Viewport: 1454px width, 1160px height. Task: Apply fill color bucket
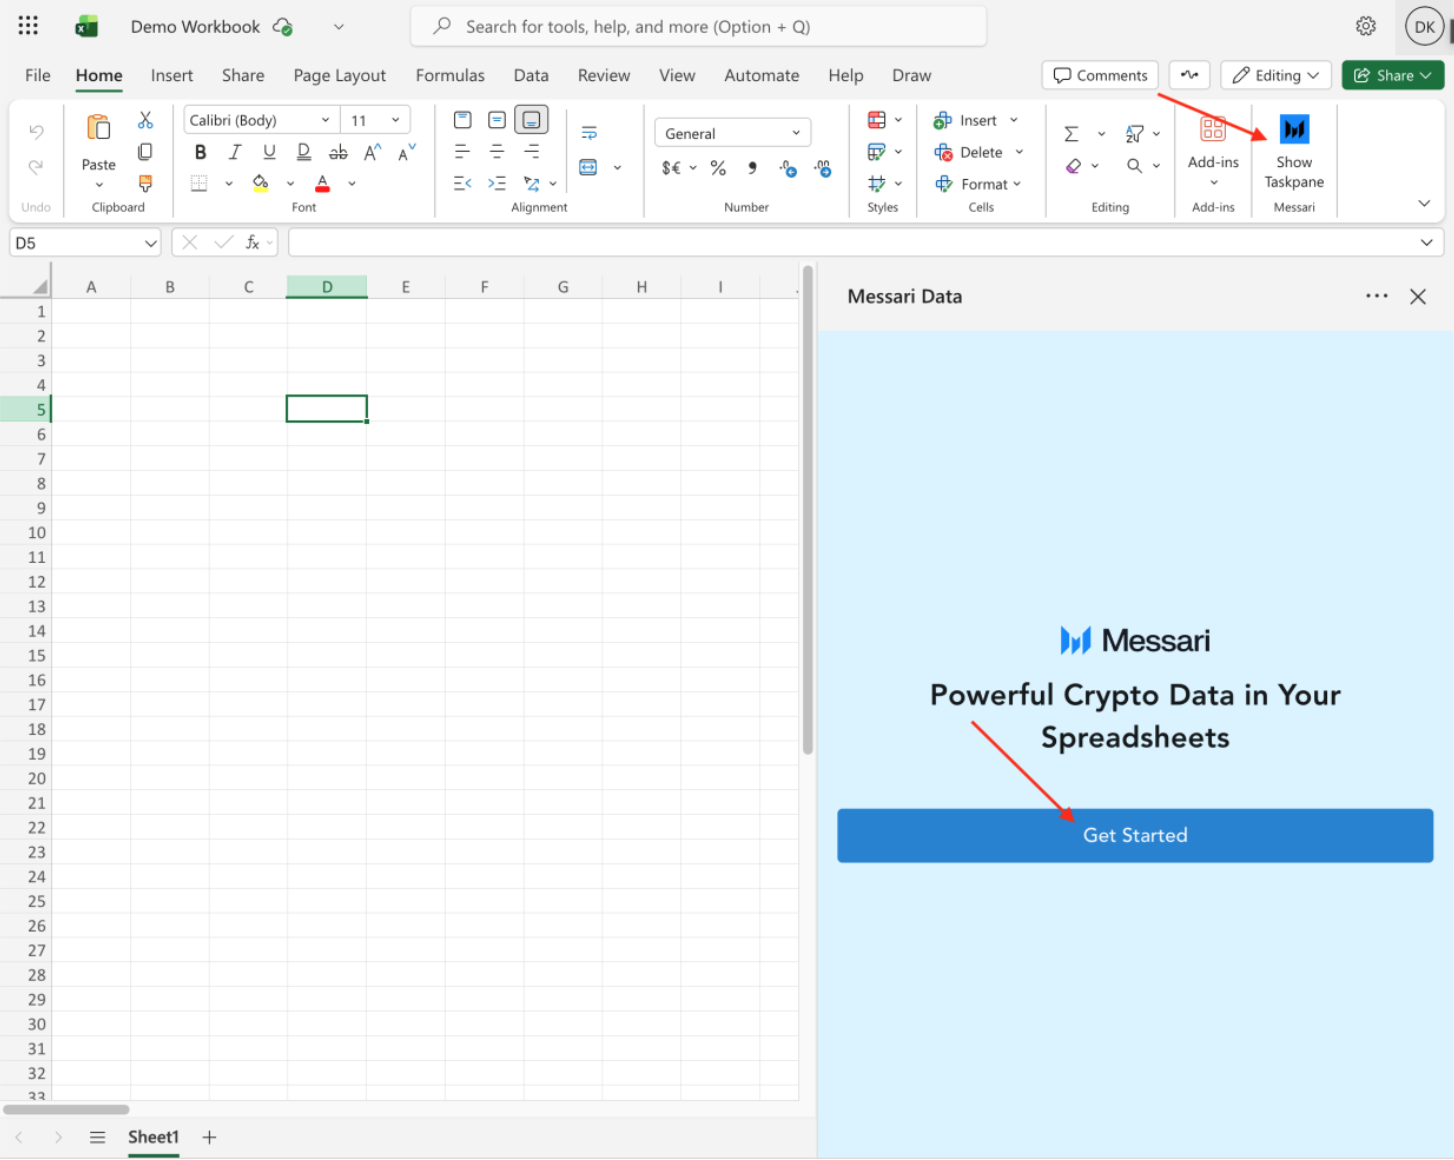pyautogui.click(x=260, y=183)
